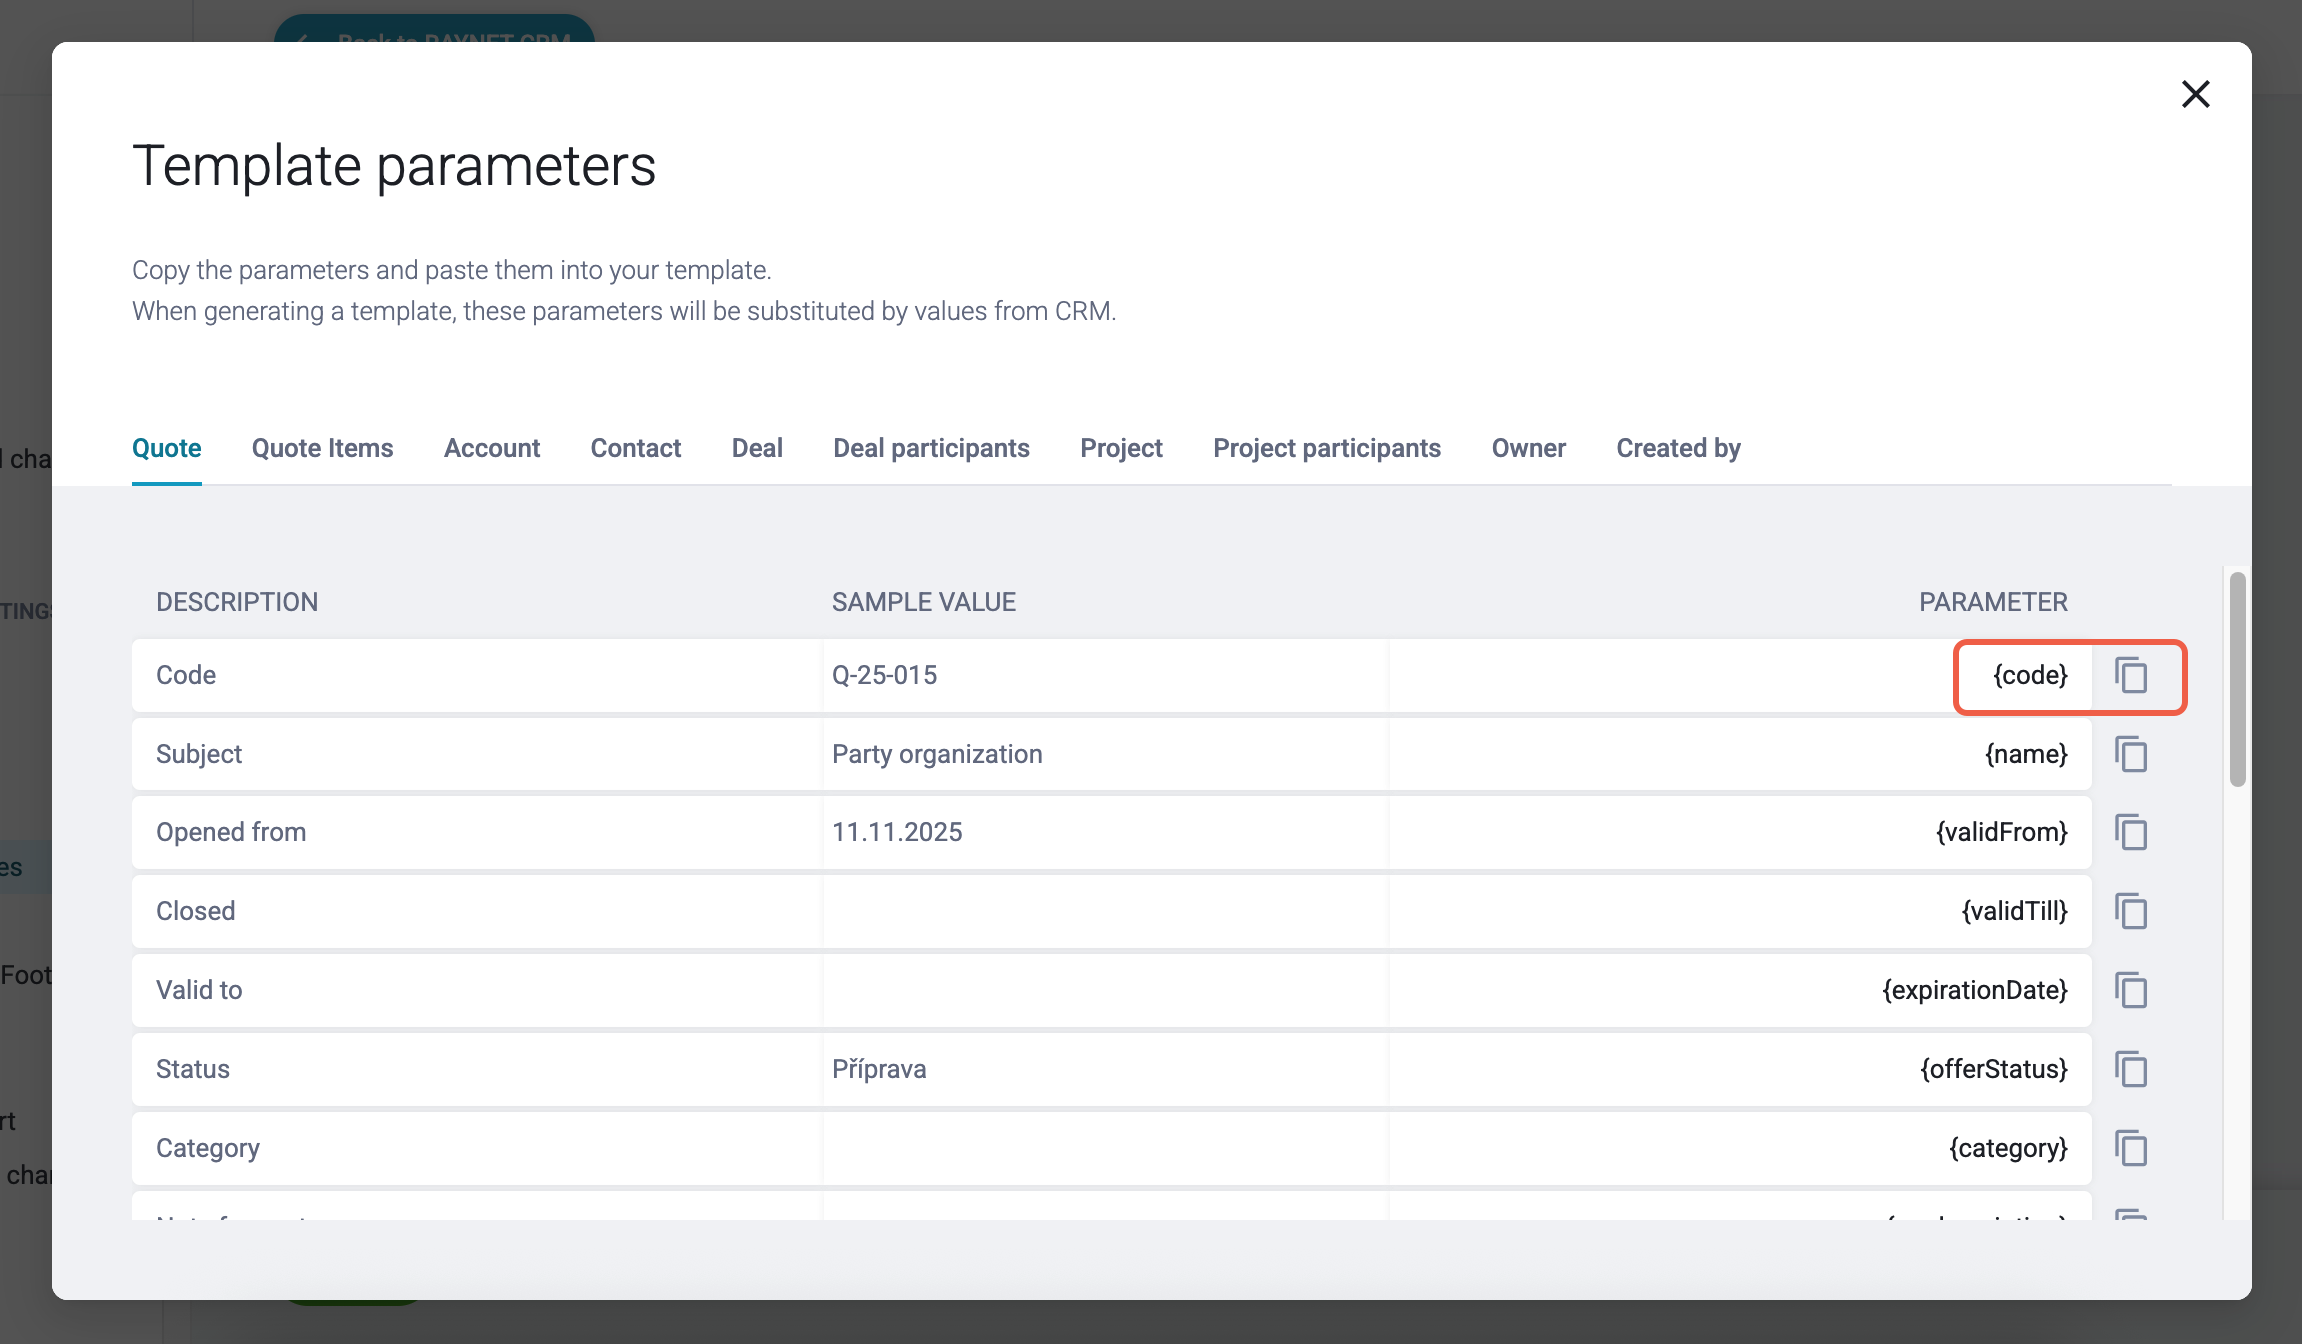This screenshot has width=2302, height=1344.
Task: Switch to the Quote Items tab
Action: tap(323, 448)
